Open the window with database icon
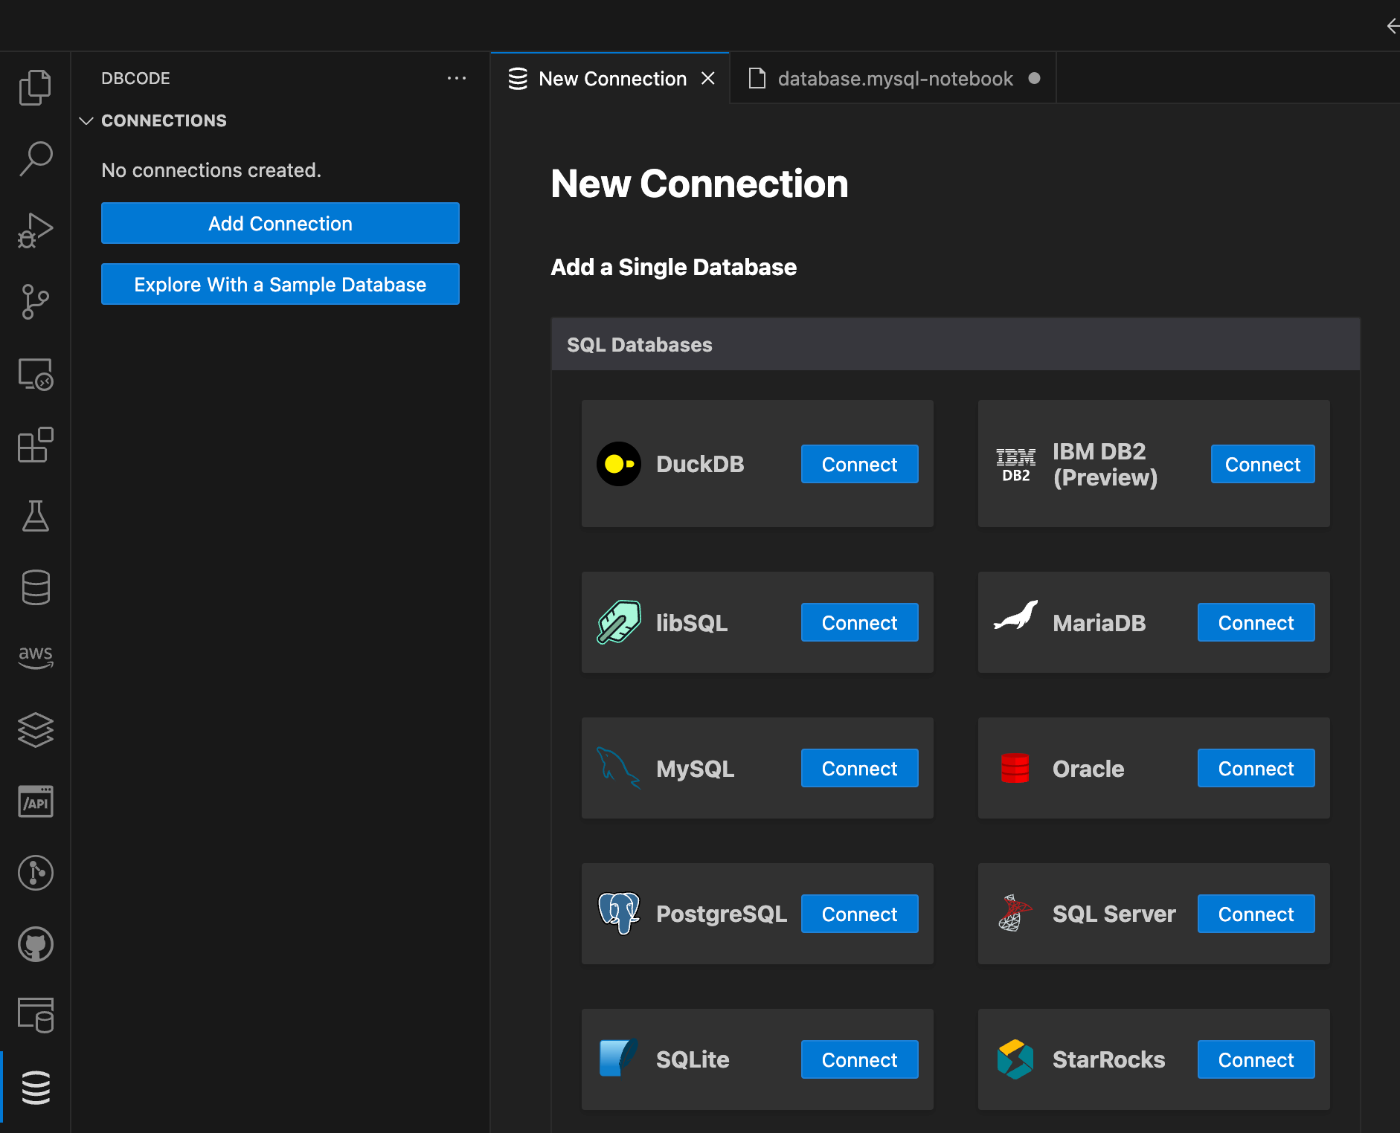 [x=35, y=1015]
